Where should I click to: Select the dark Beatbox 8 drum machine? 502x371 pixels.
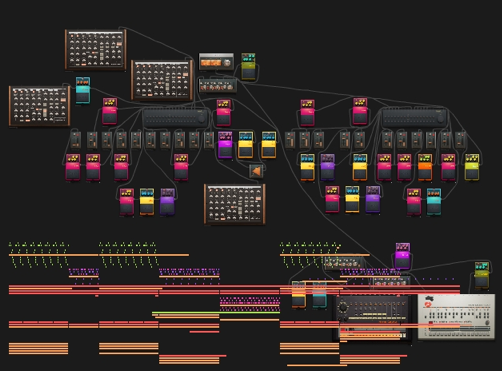[x=372, y=318]
